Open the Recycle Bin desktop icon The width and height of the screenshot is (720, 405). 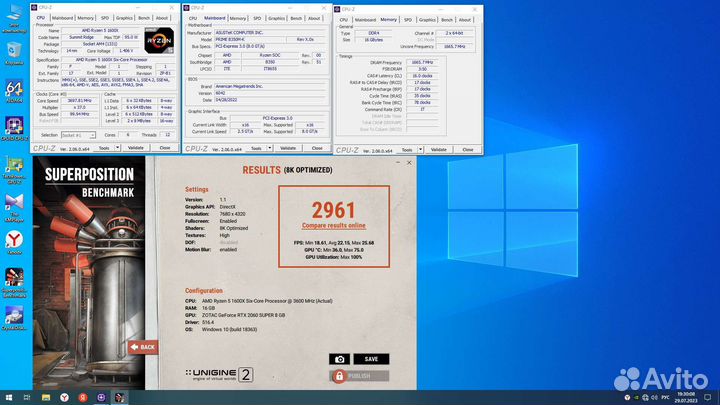coord(14,52)
